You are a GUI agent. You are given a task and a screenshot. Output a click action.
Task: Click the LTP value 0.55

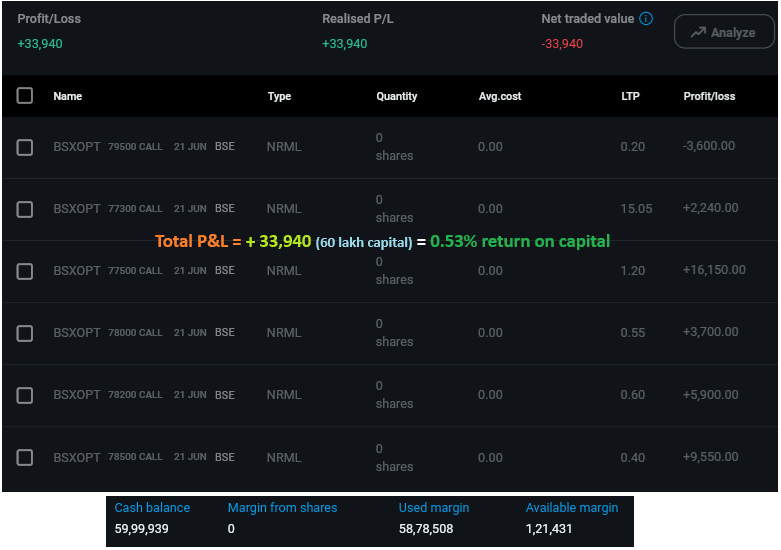point(633,332)
